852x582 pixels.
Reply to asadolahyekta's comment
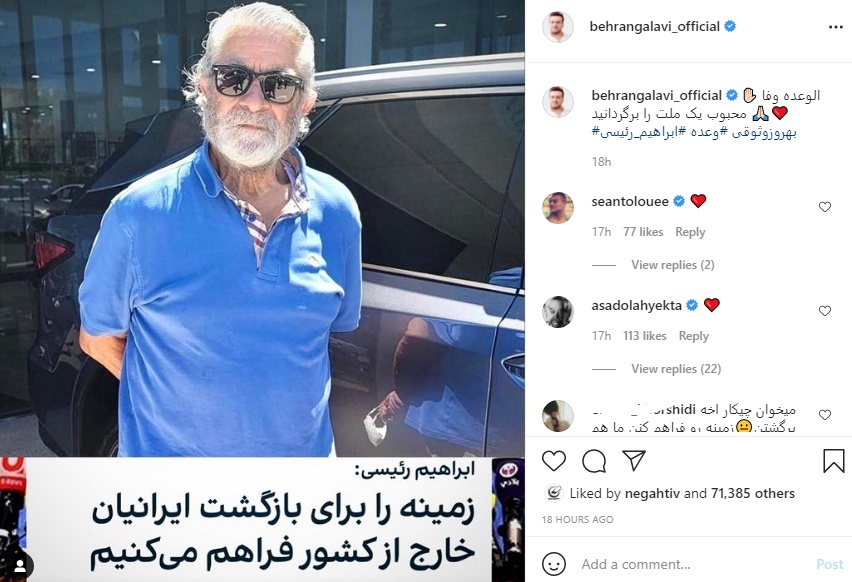pyautogui.click(x=694, y=336)
